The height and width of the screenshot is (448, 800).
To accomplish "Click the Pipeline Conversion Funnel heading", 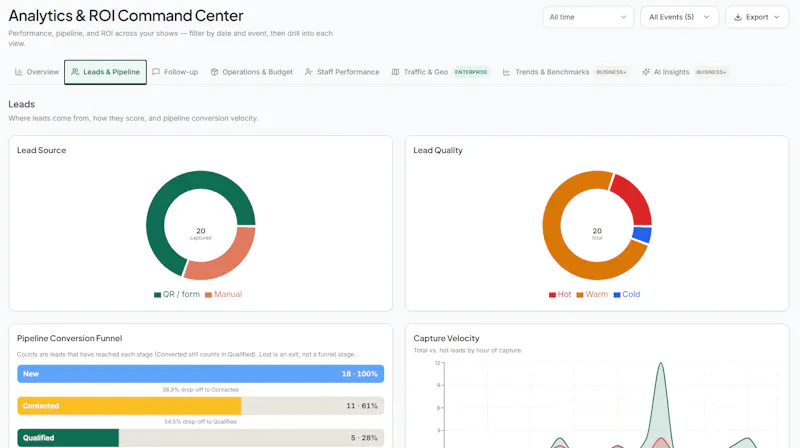I will pos(69,338).
